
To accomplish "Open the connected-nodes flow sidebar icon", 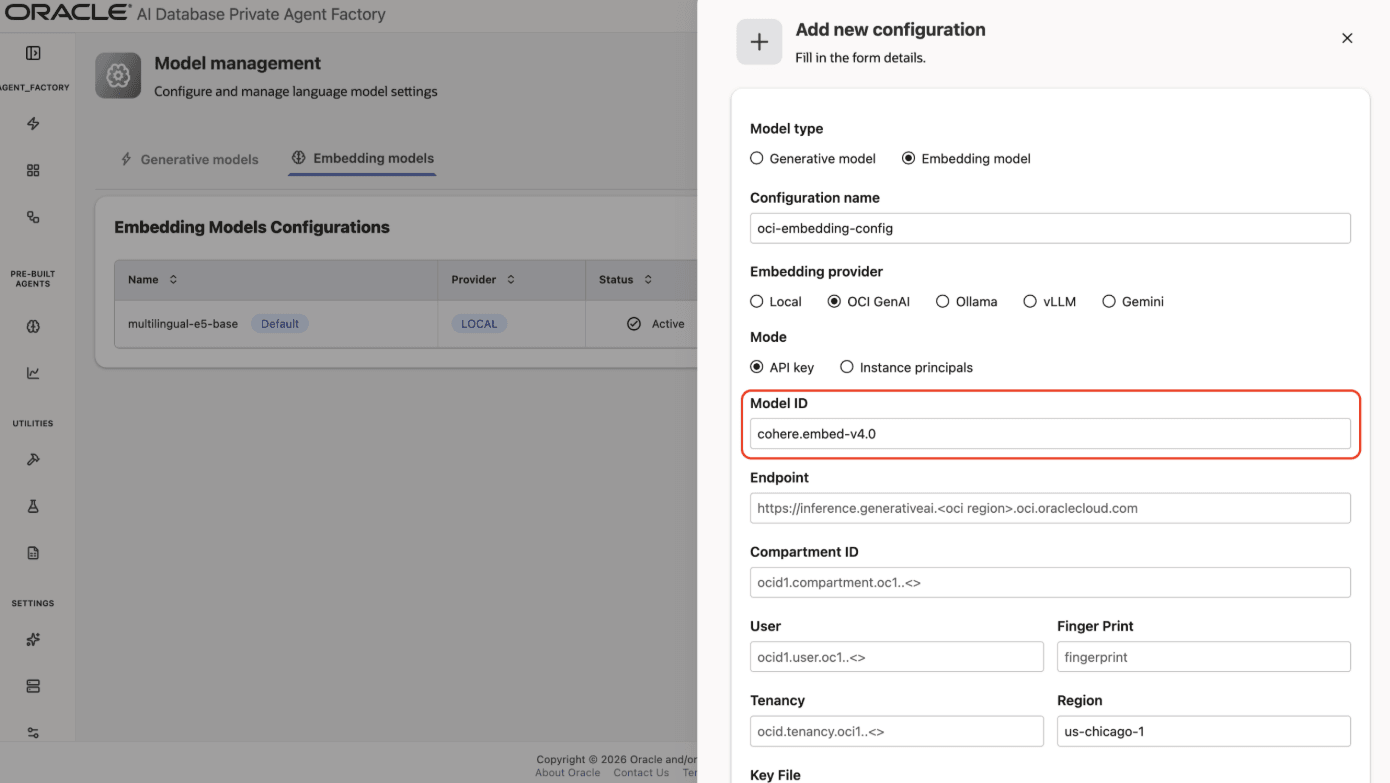I will point(33,217).
